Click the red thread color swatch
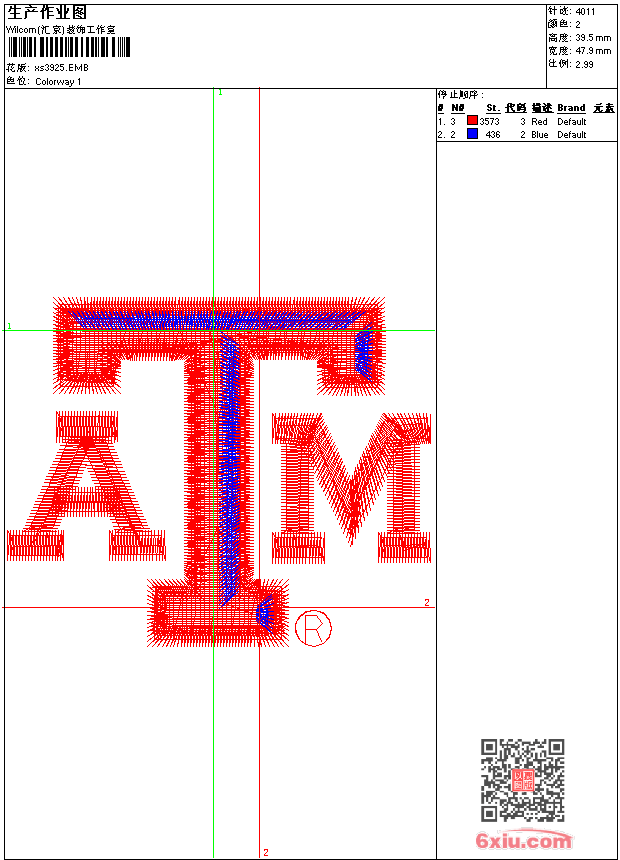 click(472, 121)
